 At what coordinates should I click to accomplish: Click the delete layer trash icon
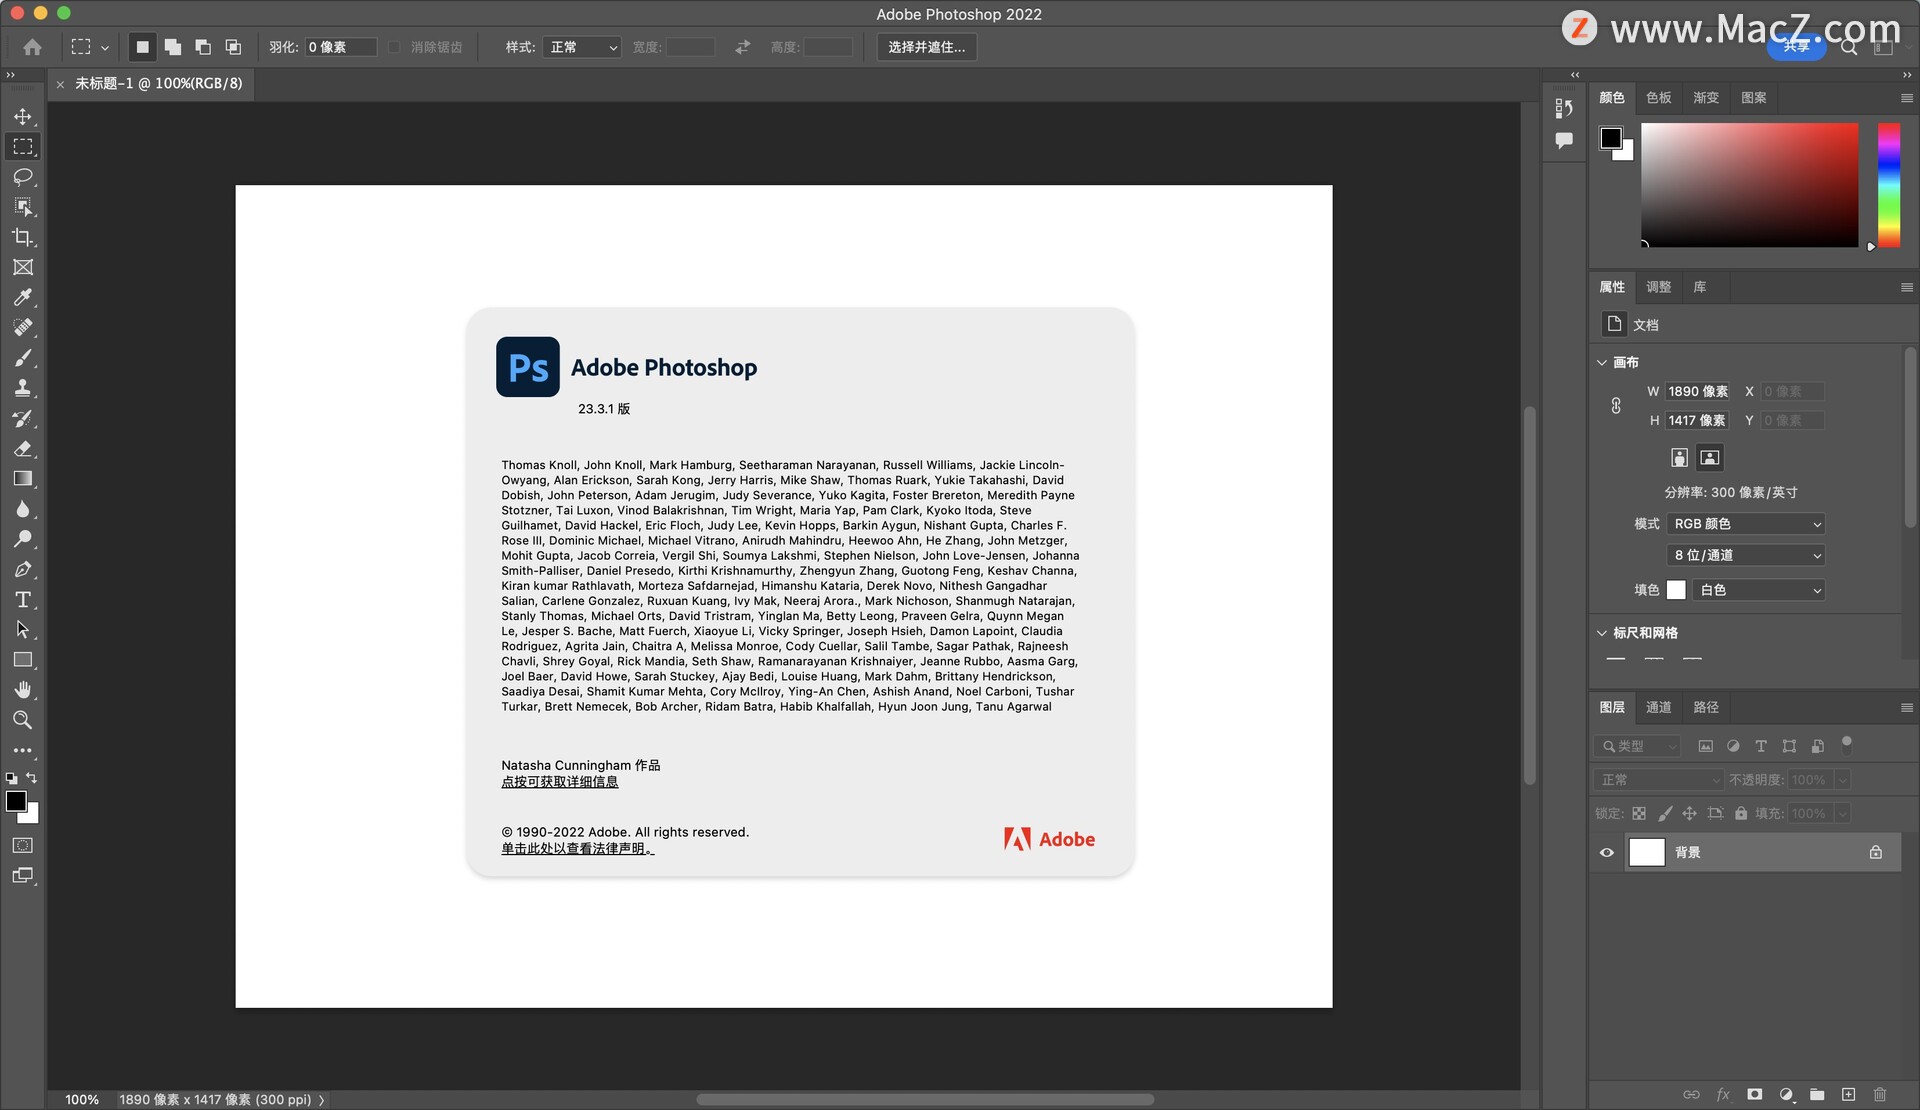1879,1094
